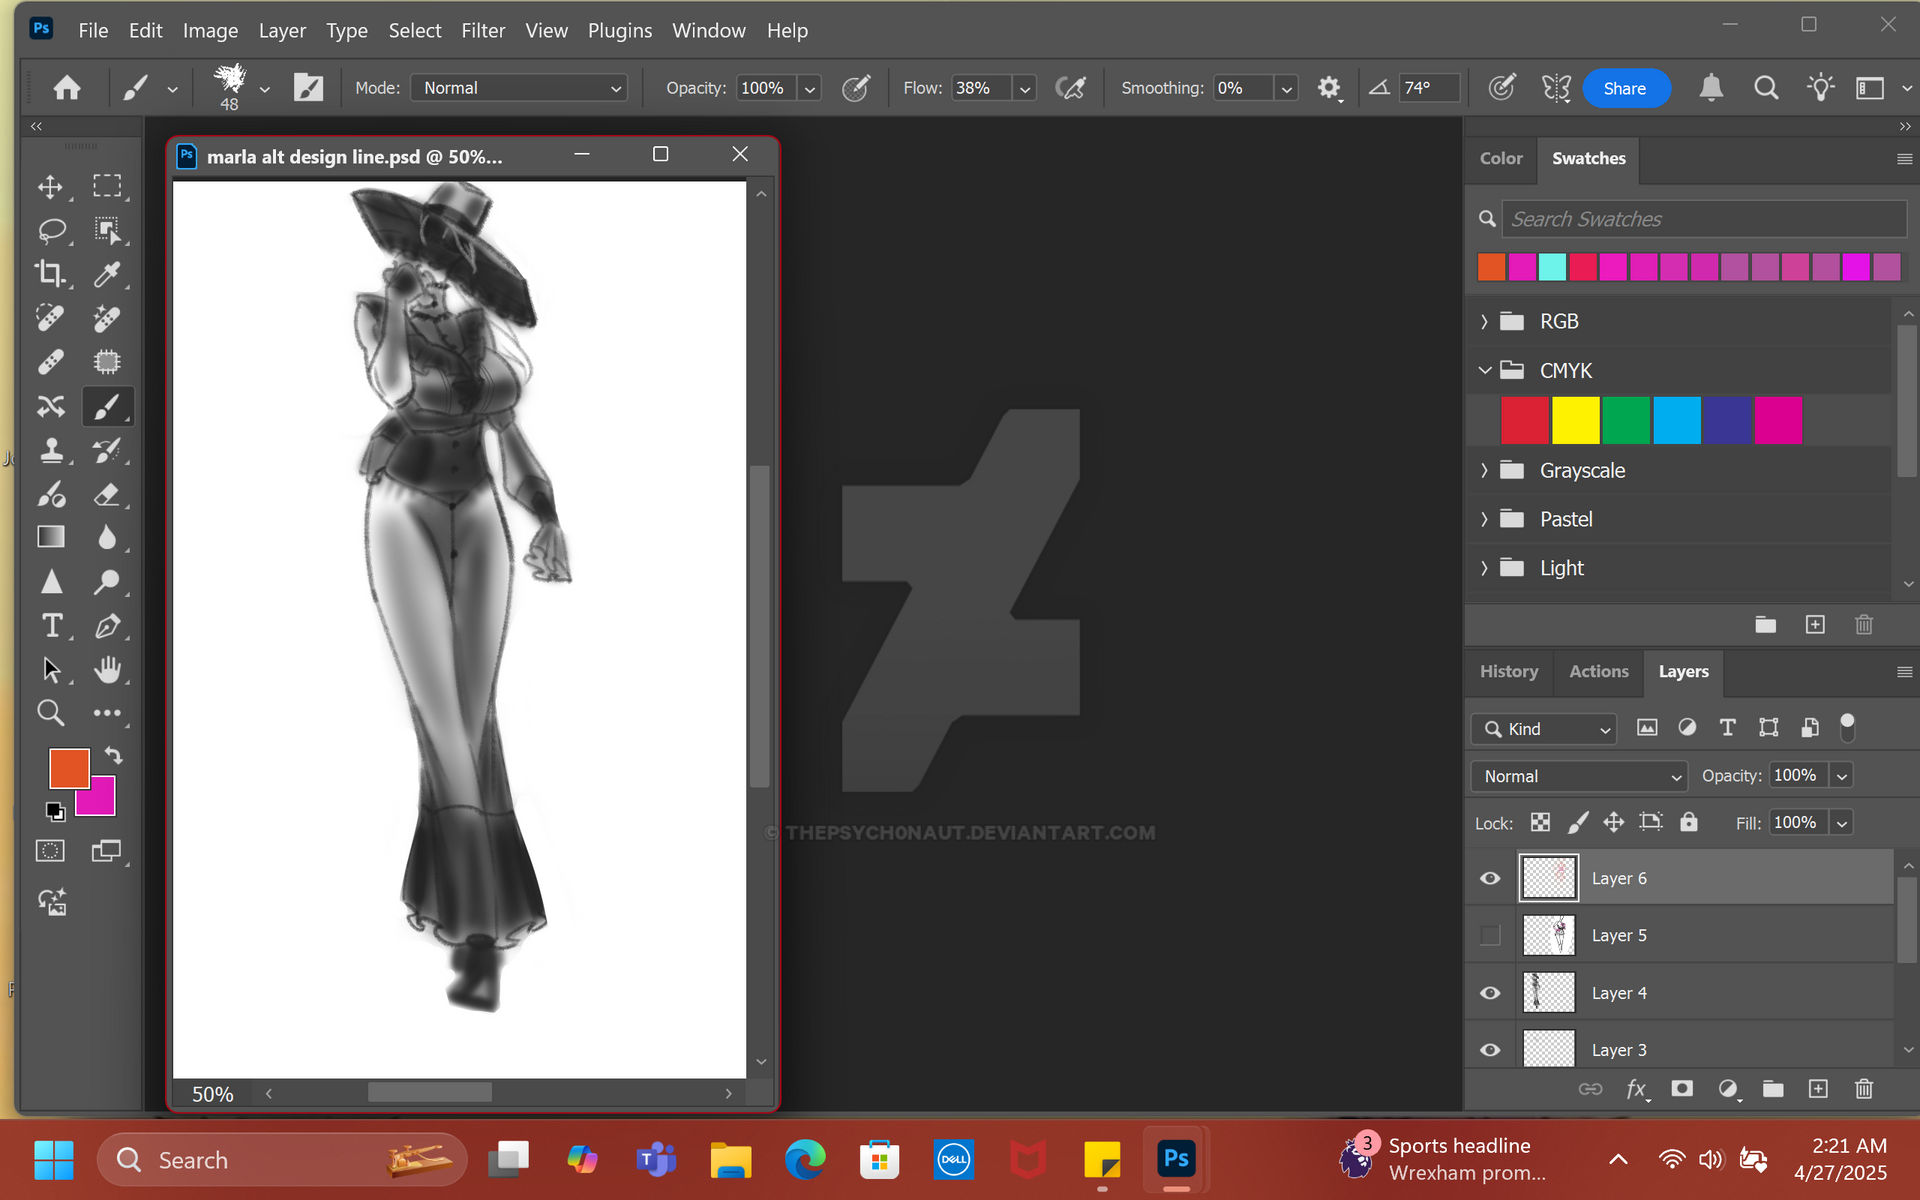Viewport: 1920px width, 1200px height.
Task: Open the Flow dropdown arrow
Action: point(1025,88)
